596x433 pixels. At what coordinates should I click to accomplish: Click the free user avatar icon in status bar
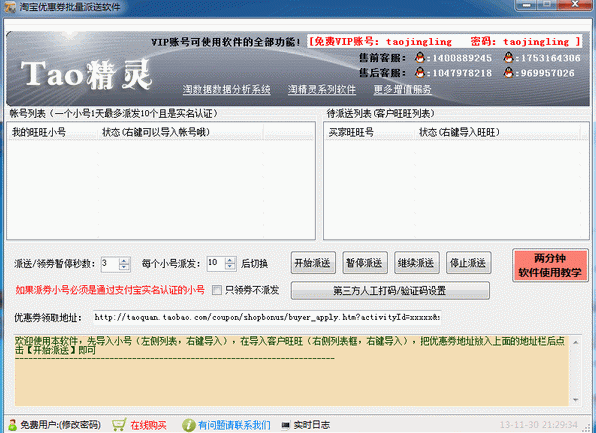click(12, 425)
